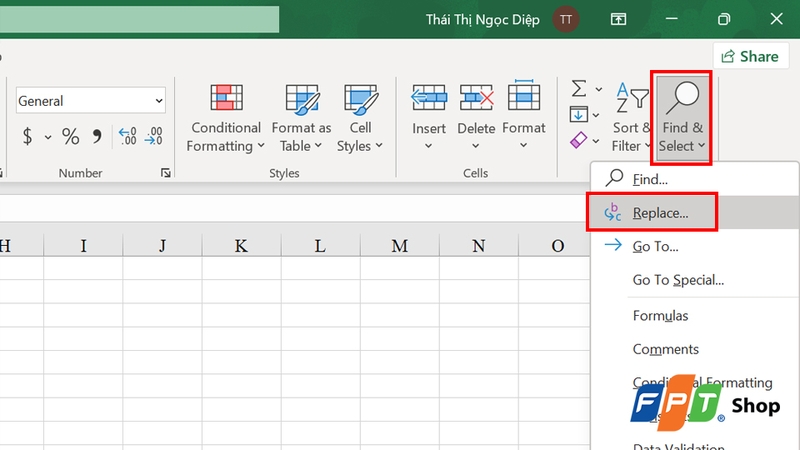
Task: Click the Clear eraser icon
Action: point(579,140)
